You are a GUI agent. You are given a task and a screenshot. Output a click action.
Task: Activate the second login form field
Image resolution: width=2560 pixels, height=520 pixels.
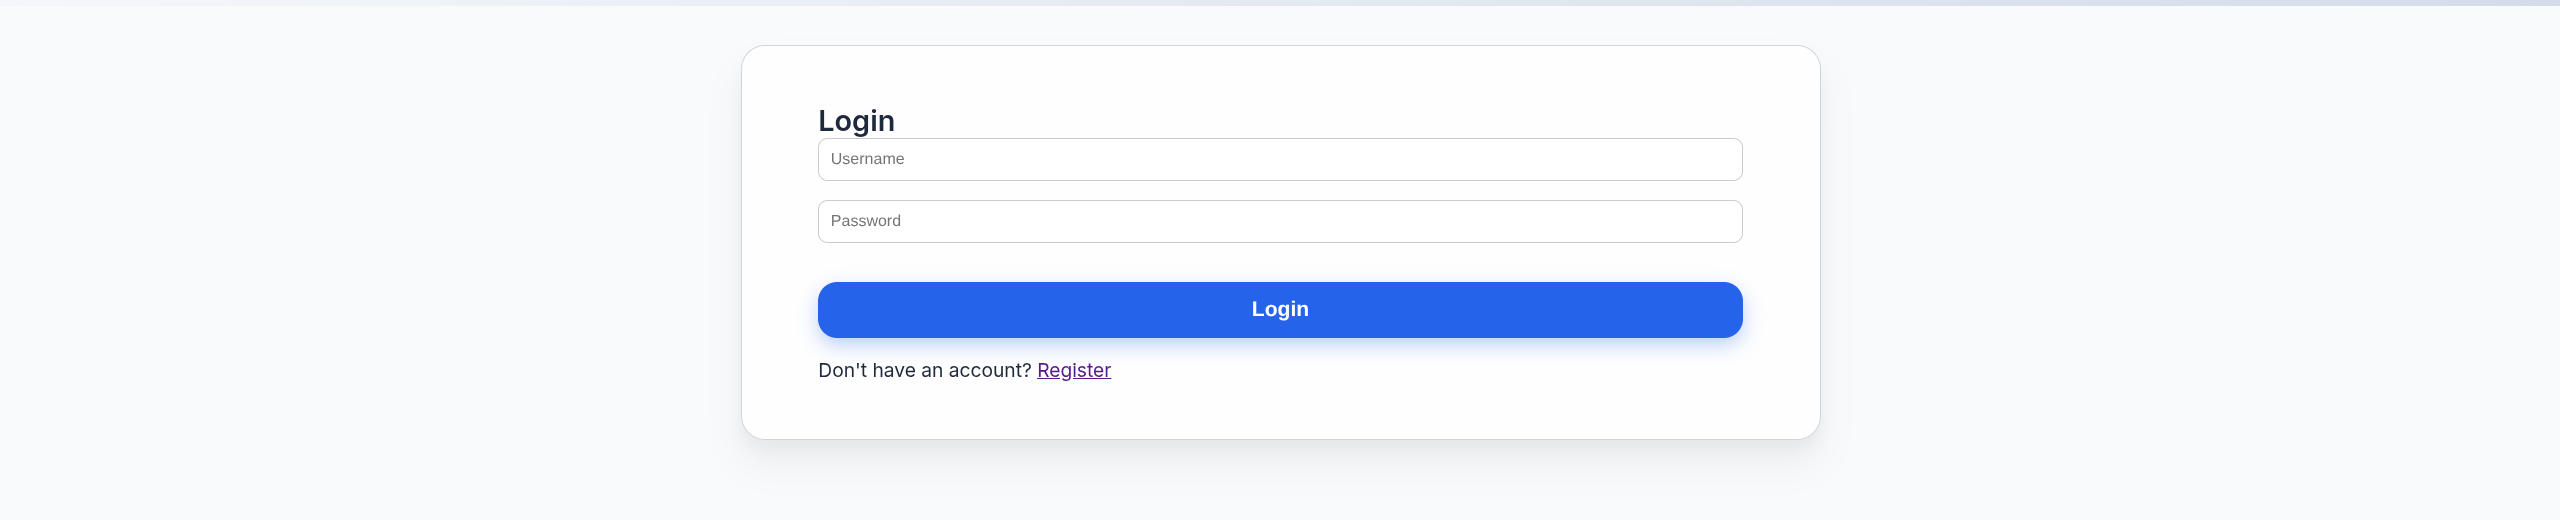[x=1280, y=221]
